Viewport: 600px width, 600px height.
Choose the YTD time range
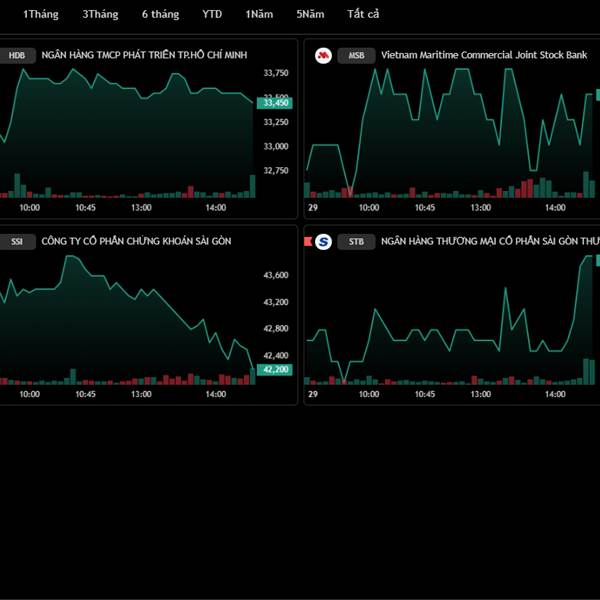[x=212, y=15]
